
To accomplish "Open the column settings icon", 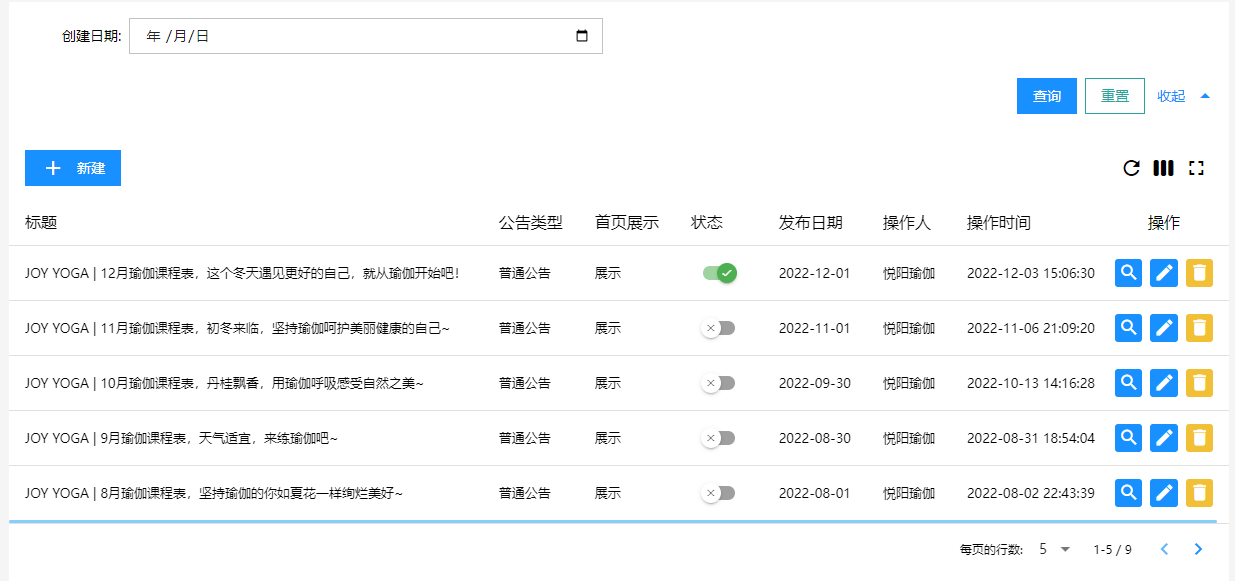I will [1163, 168].
